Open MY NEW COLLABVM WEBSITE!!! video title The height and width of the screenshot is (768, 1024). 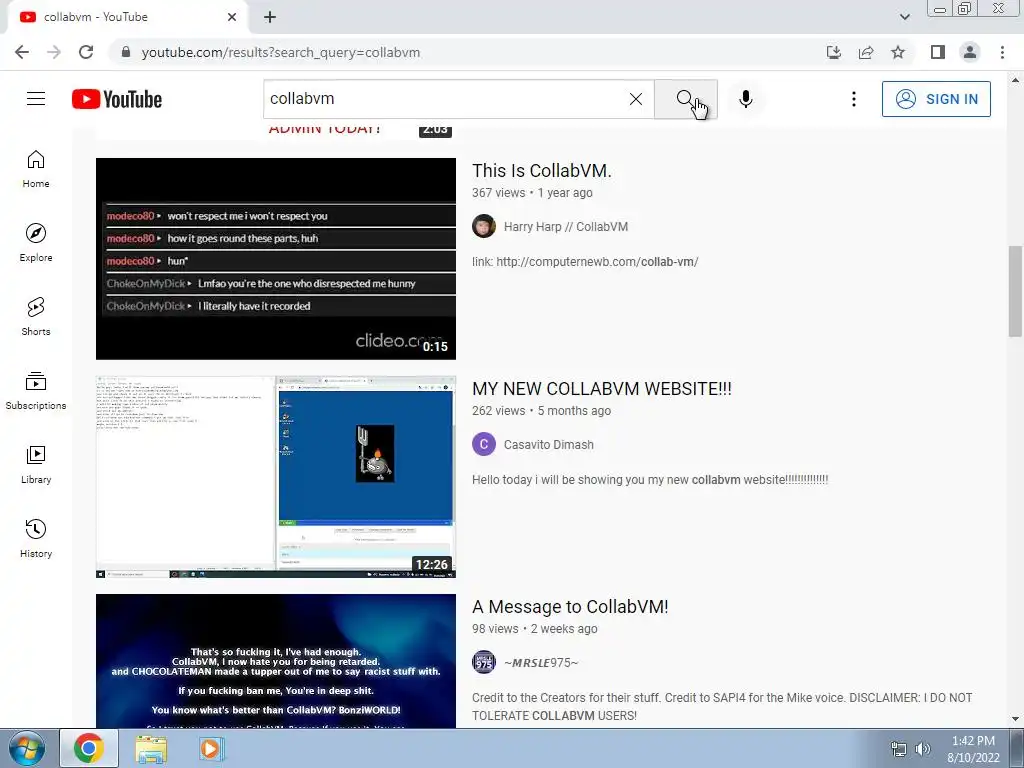tap(602, 389)
